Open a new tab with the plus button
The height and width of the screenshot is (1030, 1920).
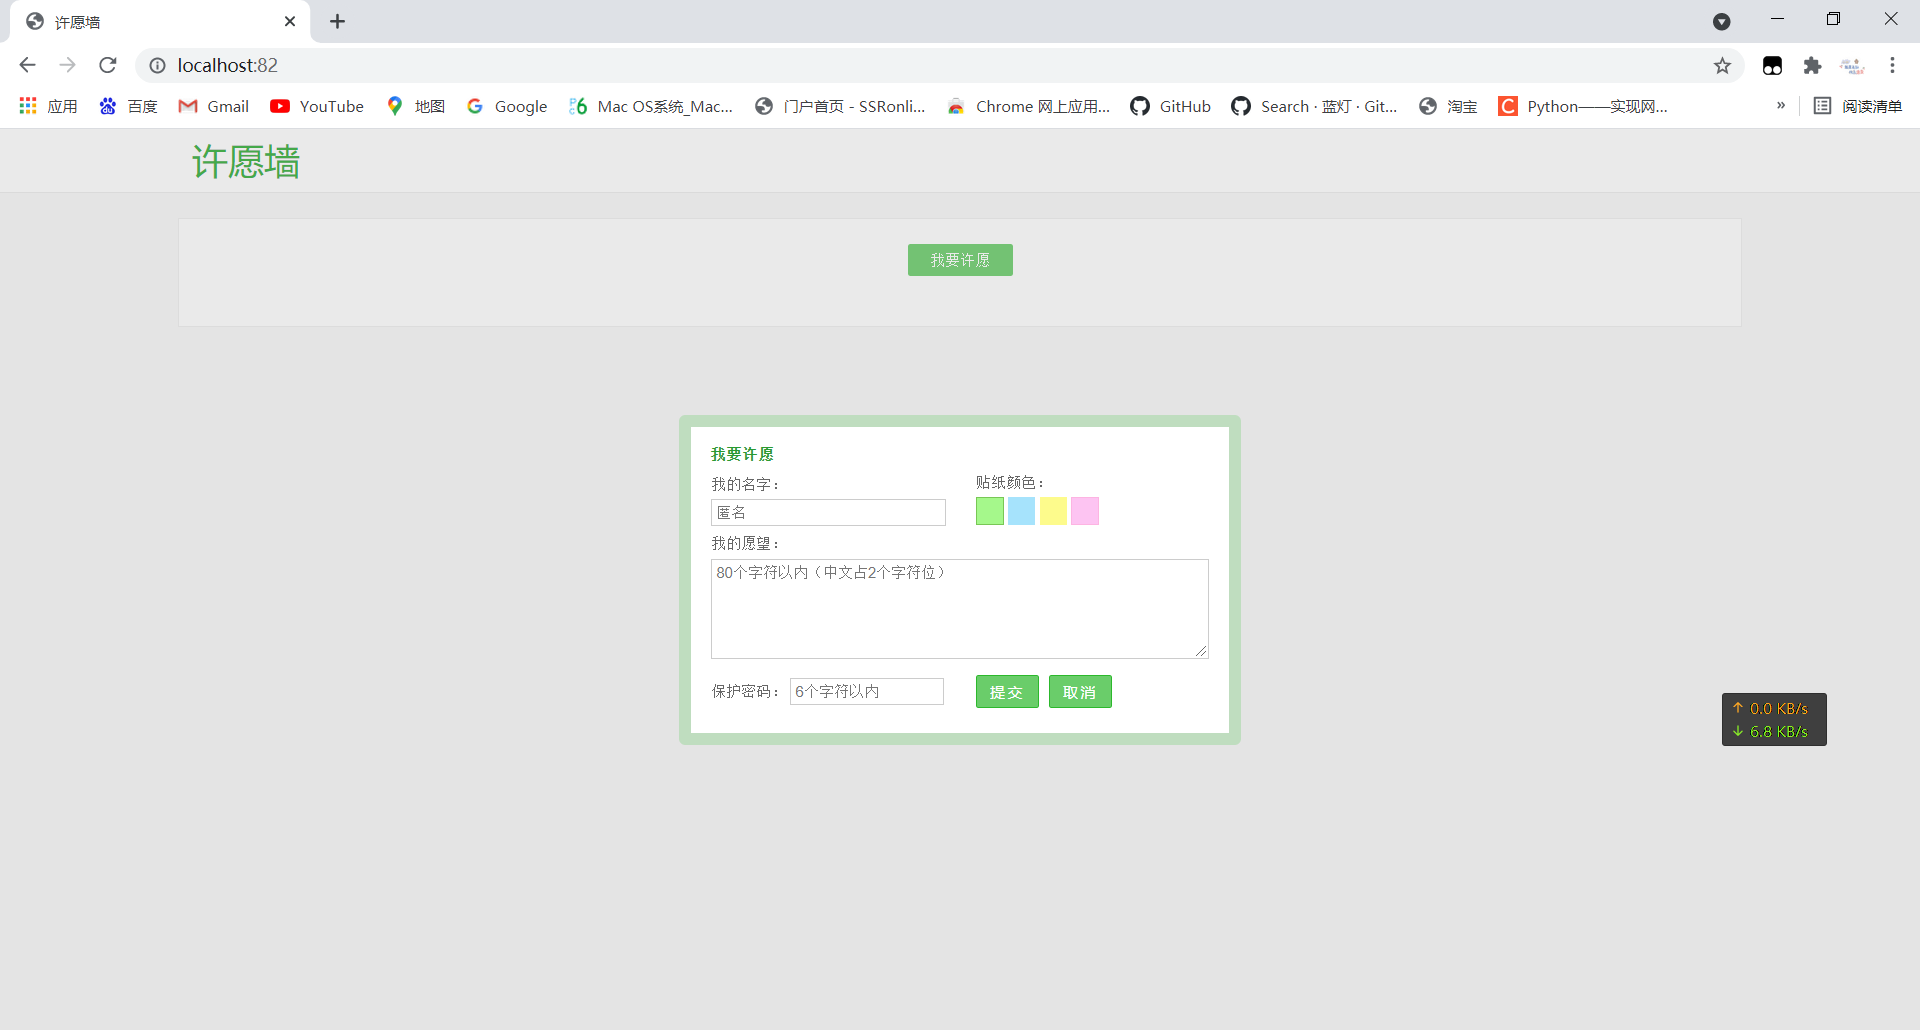point(337,21)
